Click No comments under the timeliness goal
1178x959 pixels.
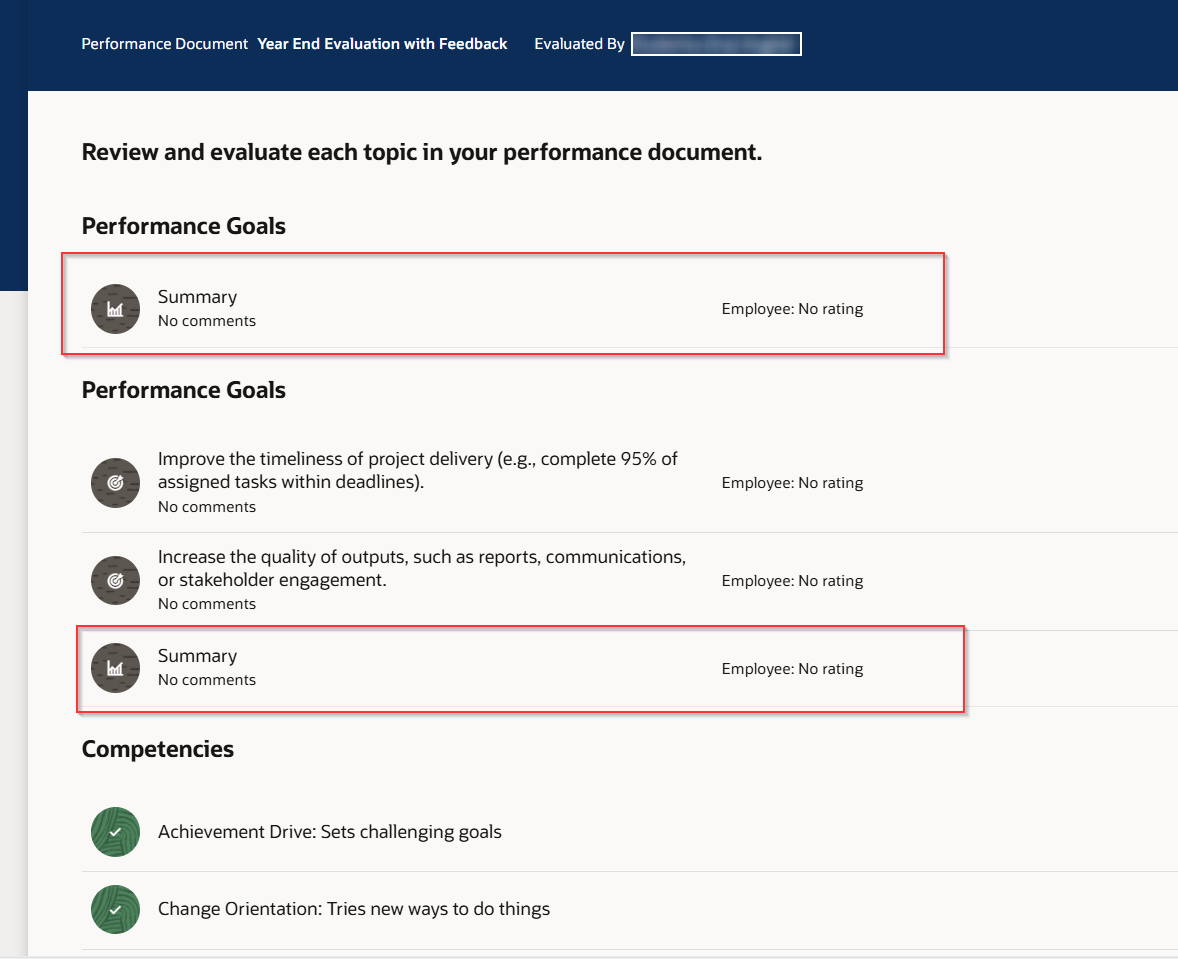(207, 507)
